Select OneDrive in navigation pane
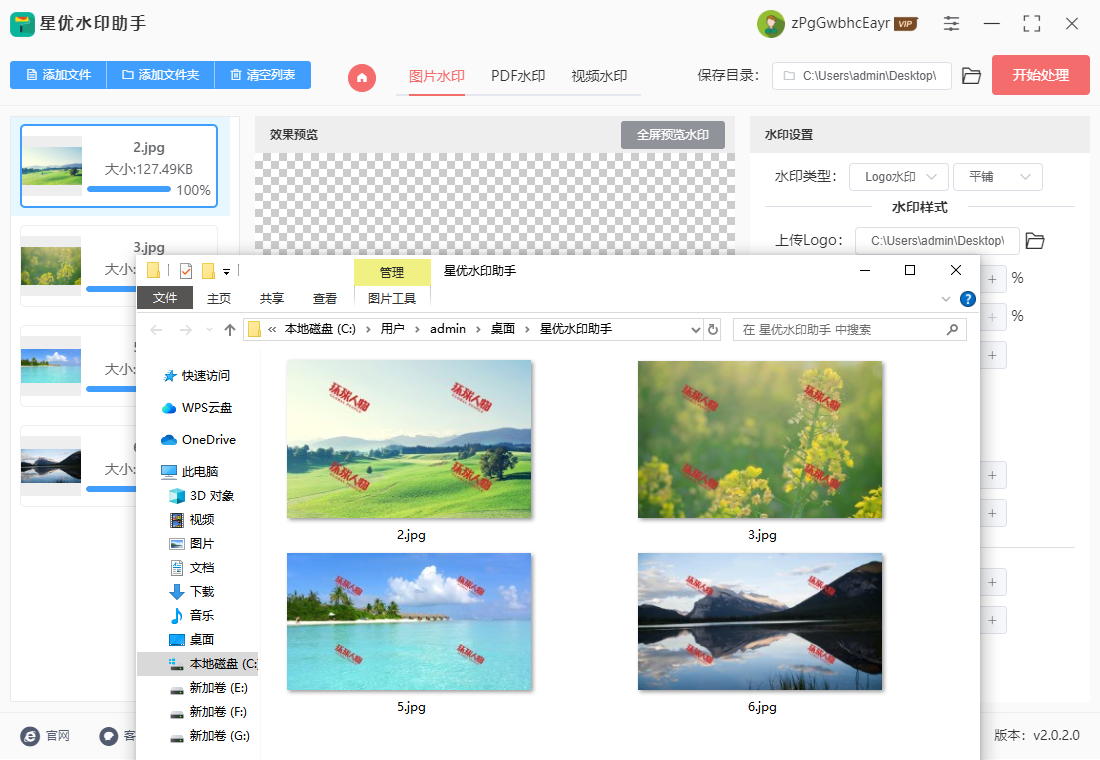 tap(199, 439)
